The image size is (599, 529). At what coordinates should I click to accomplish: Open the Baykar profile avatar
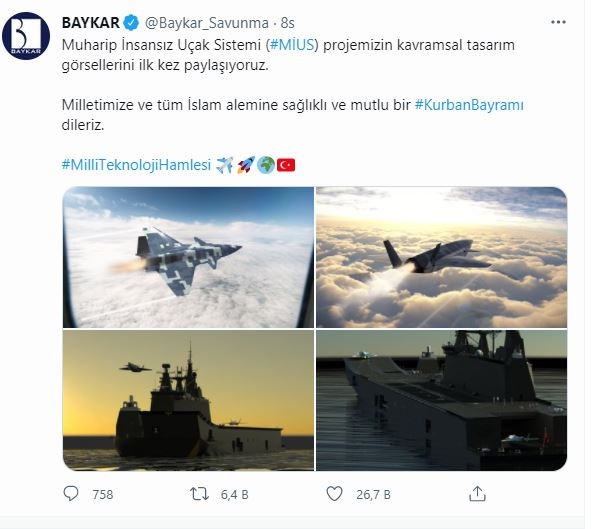(x=26, y=36)
